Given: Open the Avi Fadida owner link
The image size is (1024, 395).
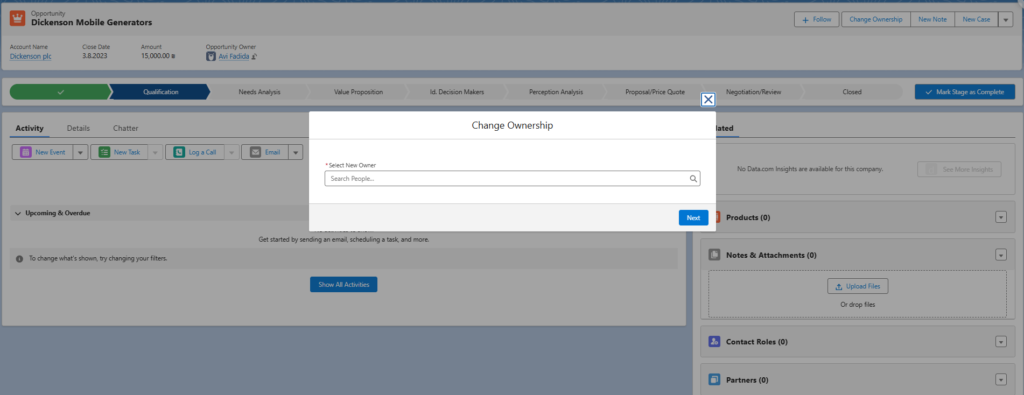Looking at the screenshot, I should pos(234,57).
